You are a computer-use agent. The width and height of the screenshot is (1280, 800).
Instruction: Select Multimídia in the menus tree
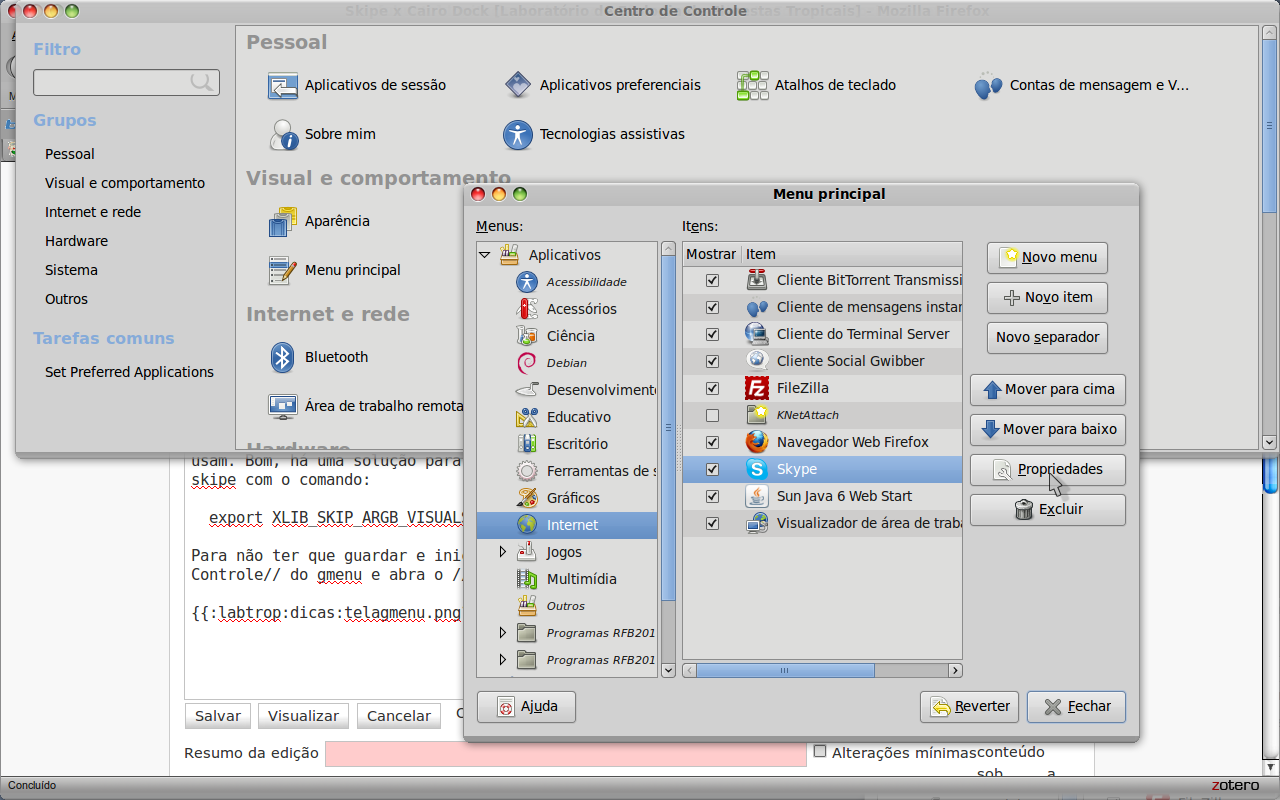(x=581, y=579)
